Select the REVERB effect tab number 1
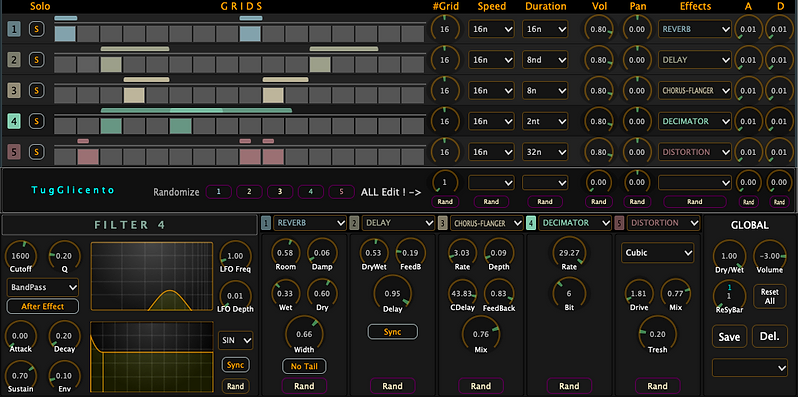Screen dimensions: 798x397 [266, 222]
